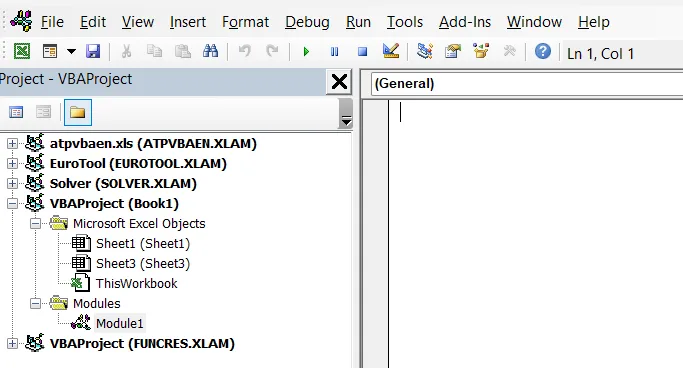Open Properties Window toolbar icon
The height and width of the screenshot is (368, 683).
coord(453,51)
